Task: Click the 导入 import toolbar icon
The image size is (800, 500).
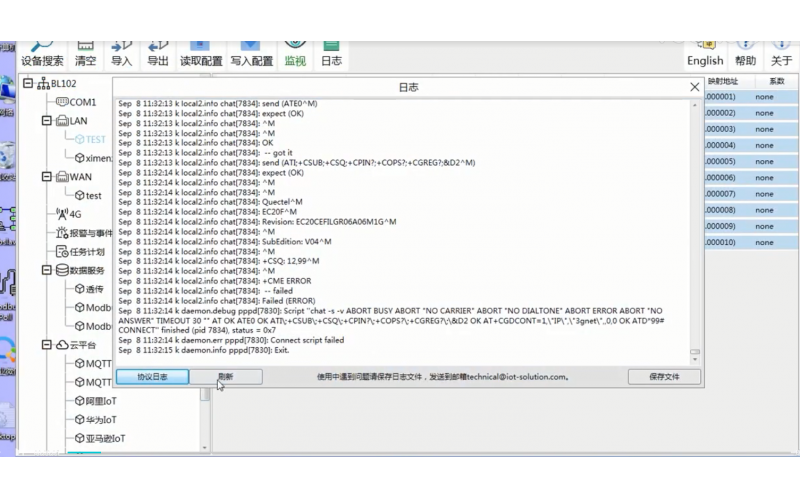Action: [x=122, y=52]
